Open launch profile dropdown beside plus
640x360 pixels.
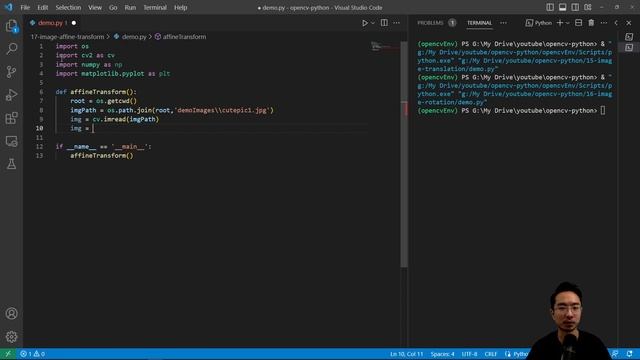568,23
